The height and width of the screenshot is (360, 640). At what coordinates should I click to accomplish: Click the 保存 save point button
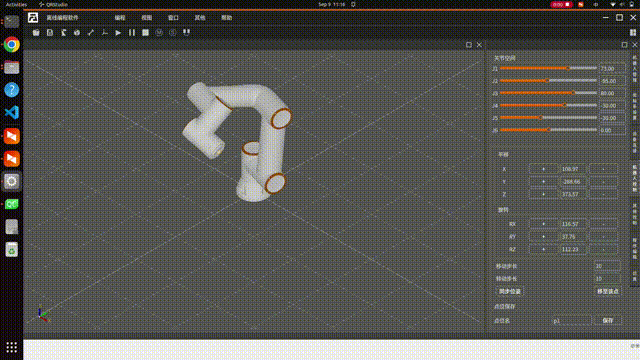(608, 320)
